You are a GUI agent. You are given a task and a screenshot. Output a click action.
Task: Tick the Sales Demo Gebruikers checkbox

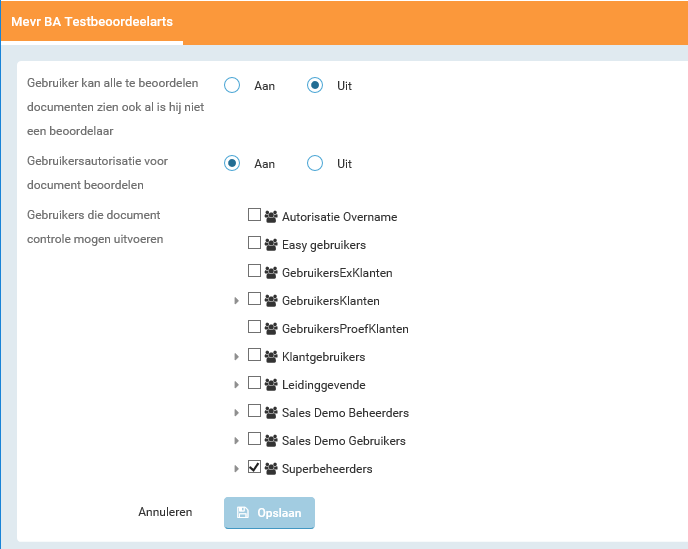[x=254, y=439]
